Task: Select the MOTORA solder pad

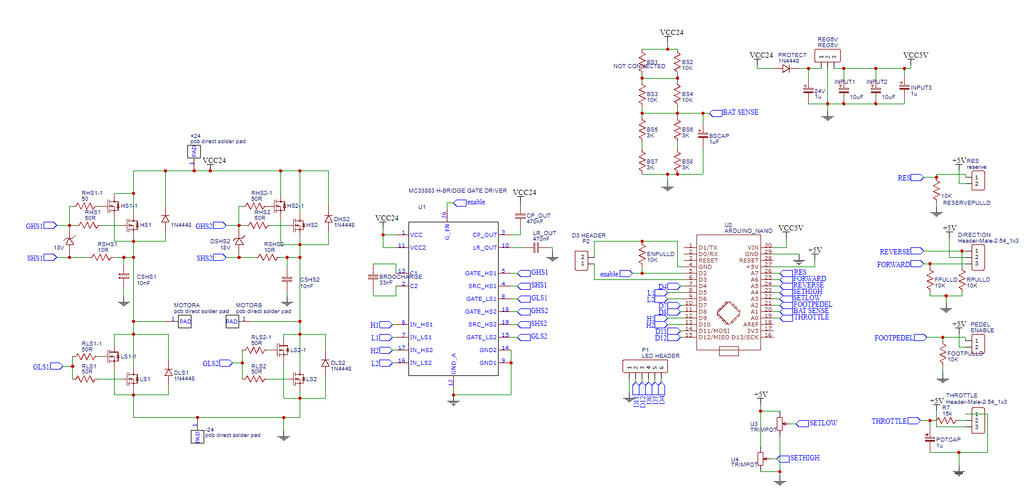Action: point(185,321)
